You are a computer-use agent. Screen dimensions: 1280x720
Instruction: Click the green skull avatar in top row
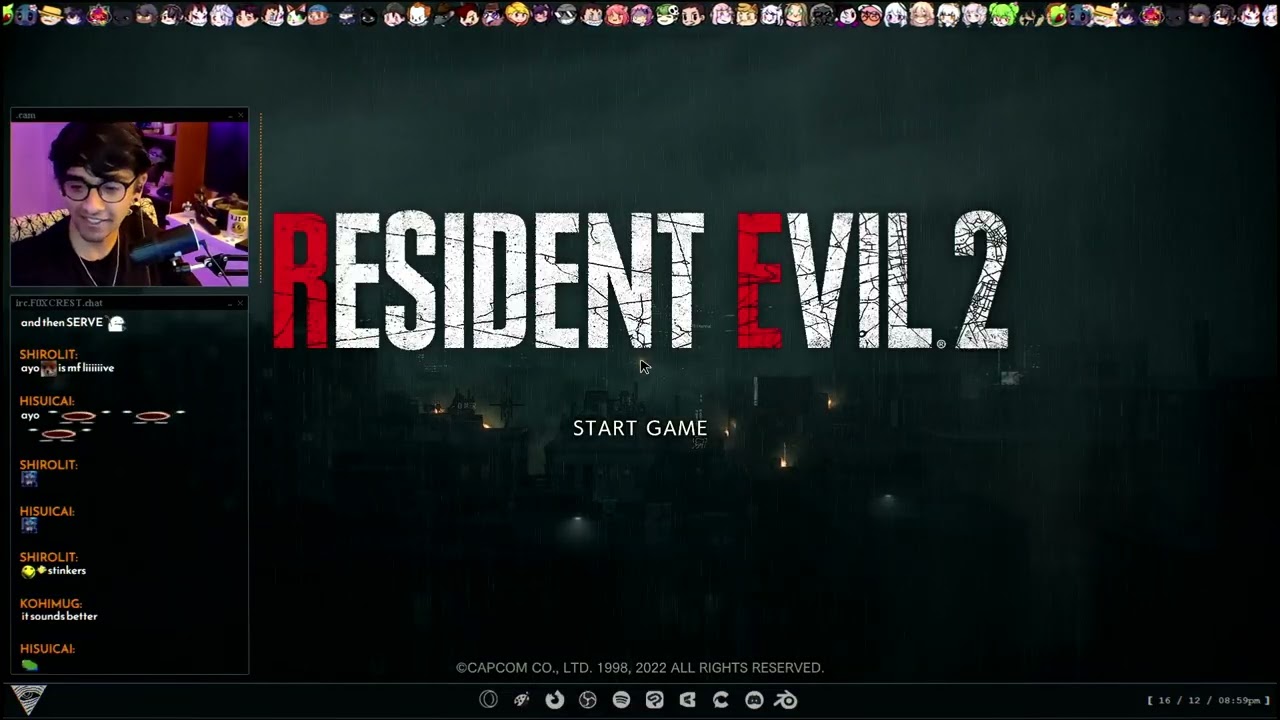click(x=667, y=15)
